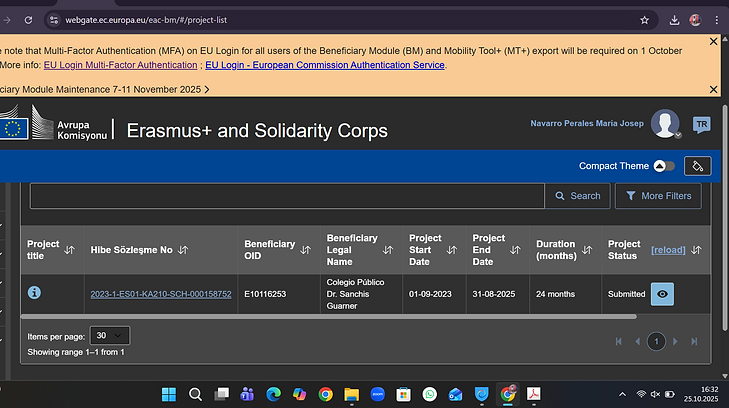
Task: Sort by Project Start Date column
Action: click(451, 250)
